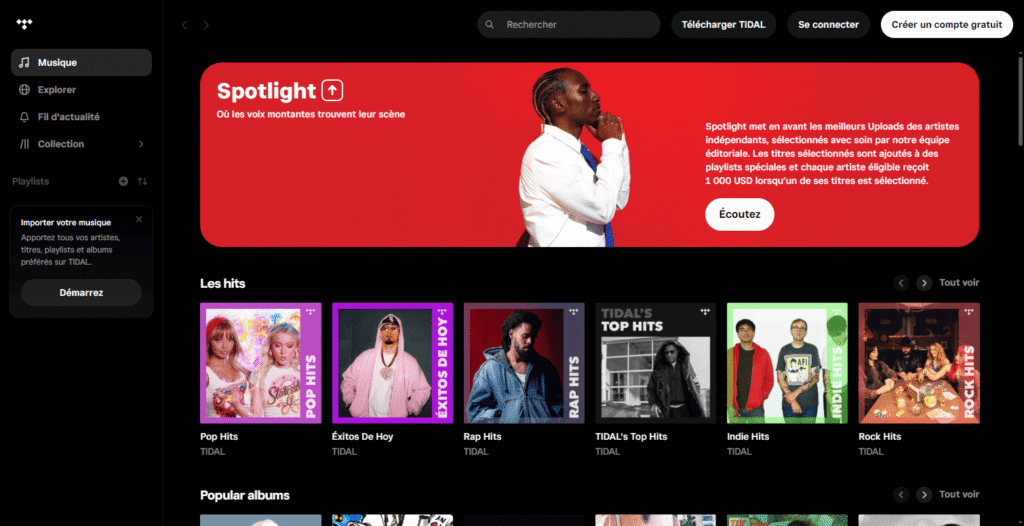This screenshot has width=1024, height=526.
Task: Click the library icon beside Collection
Action: [x=24, y=144]
